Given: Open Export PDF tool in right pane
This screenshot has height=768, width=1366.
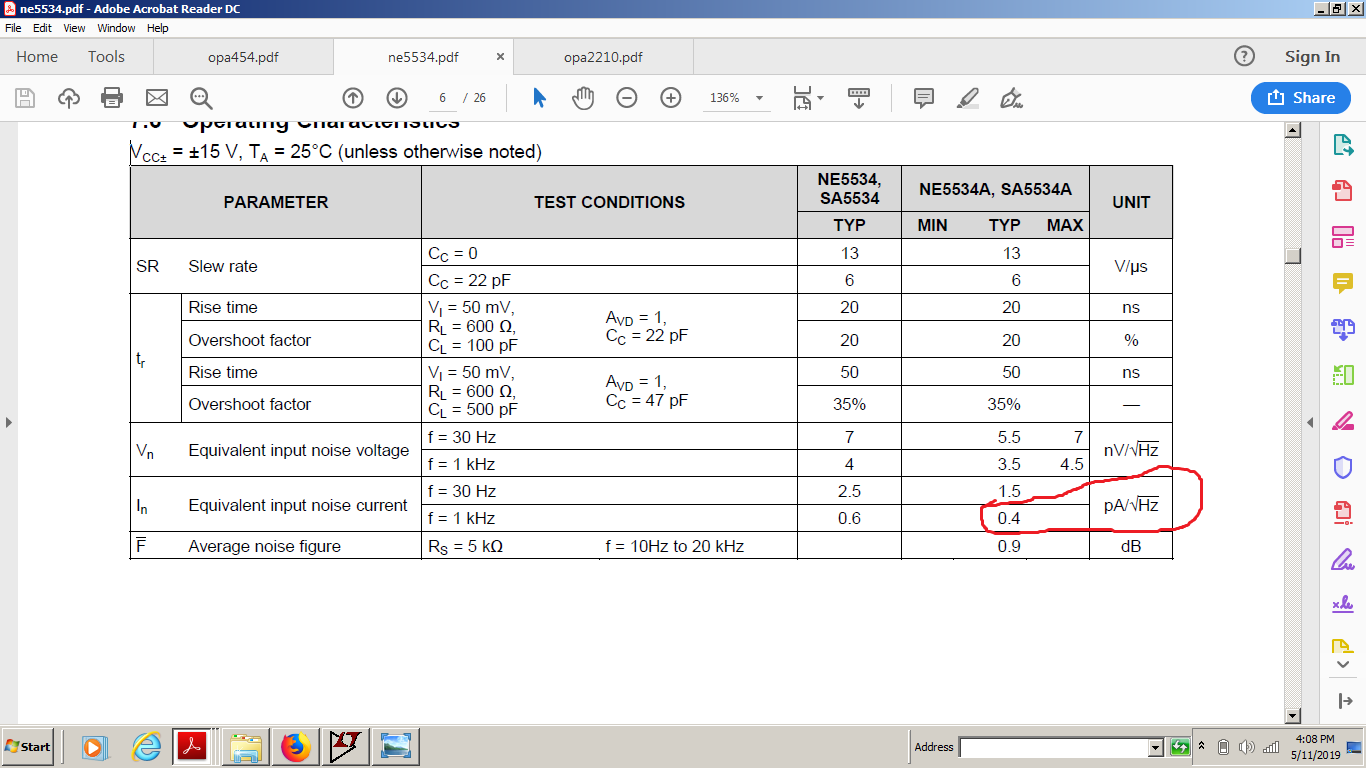Looking at the screenshot, I should click(x=1343, y=146).
